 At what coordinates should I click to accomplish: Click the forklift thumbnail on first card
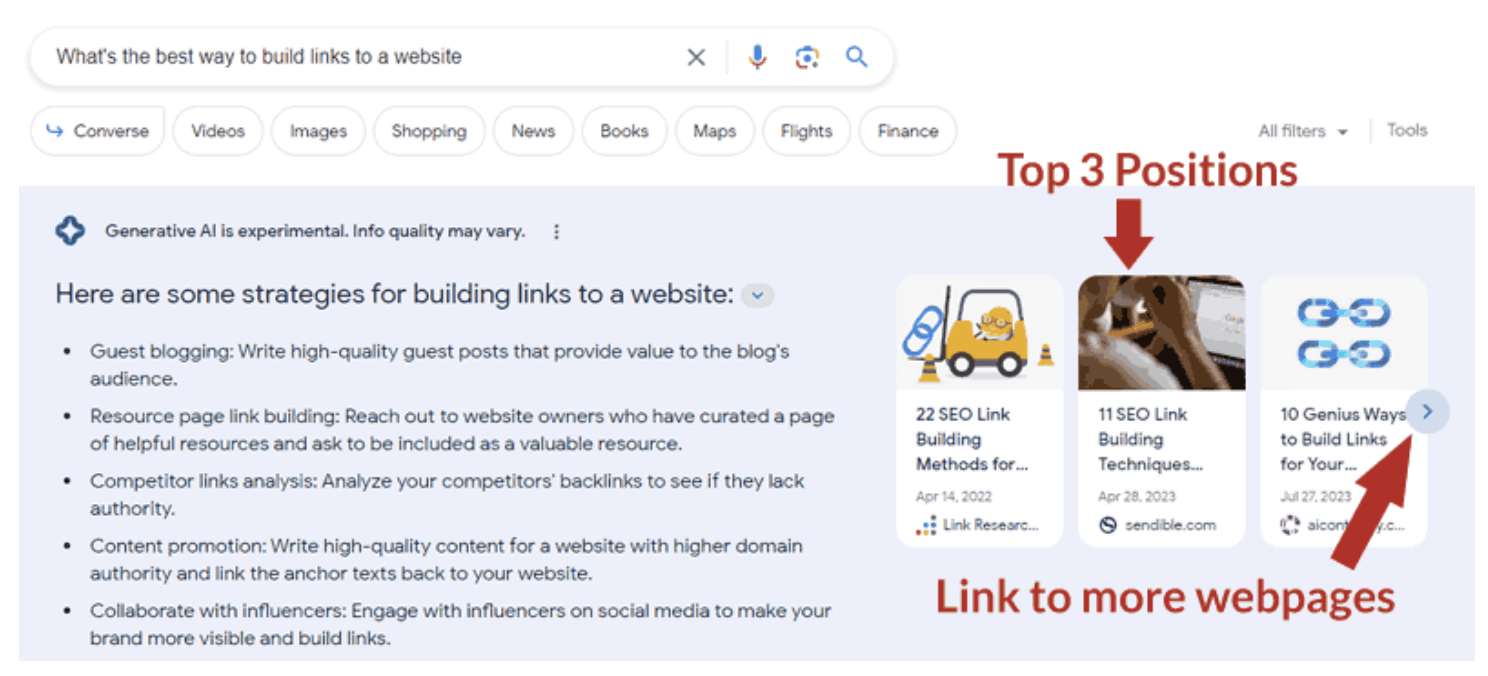coord(979,332)
